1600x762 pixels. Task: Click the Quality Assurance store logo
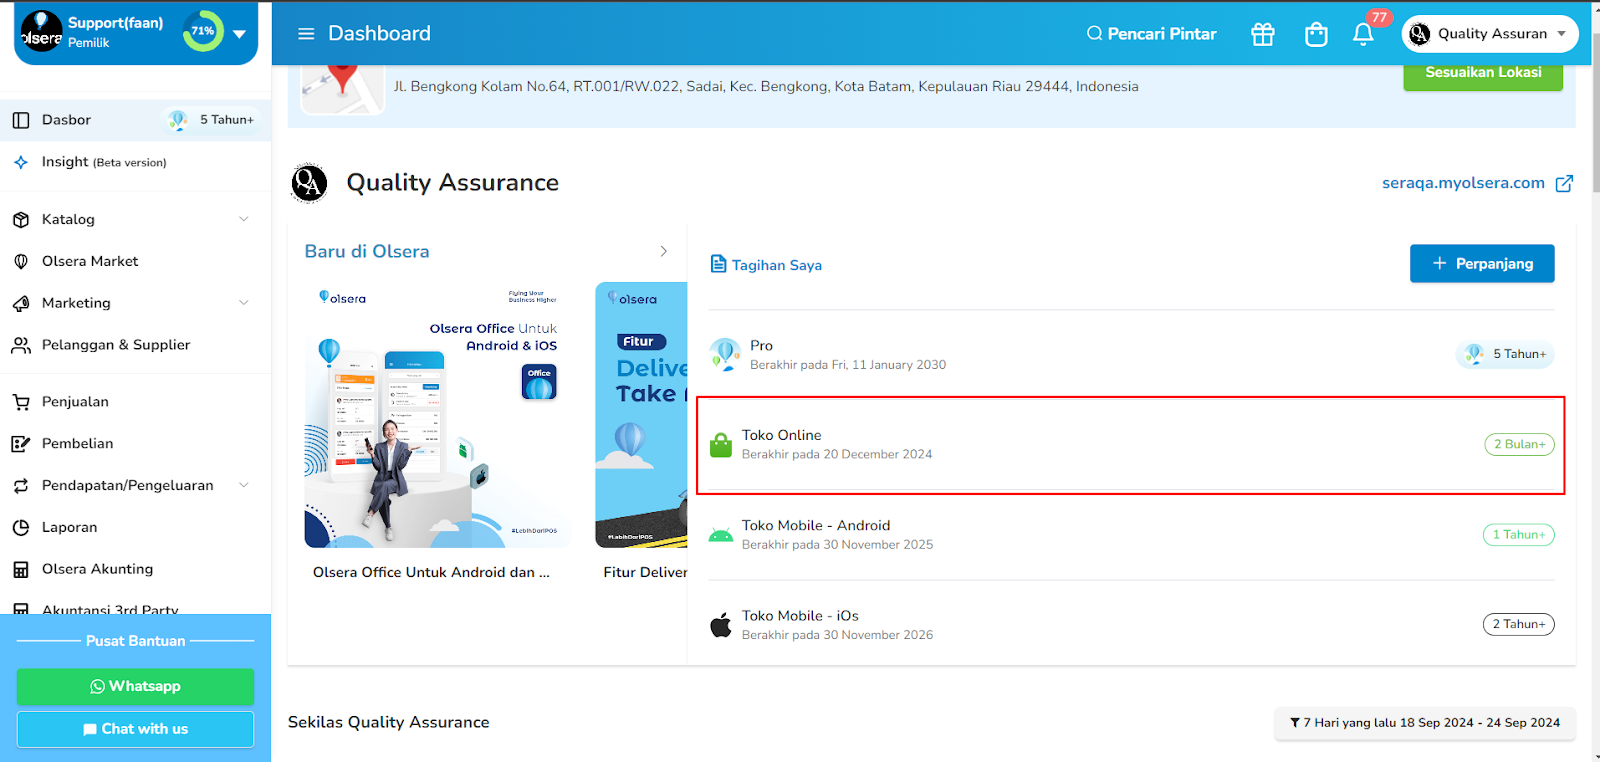[x=309, y=183]
